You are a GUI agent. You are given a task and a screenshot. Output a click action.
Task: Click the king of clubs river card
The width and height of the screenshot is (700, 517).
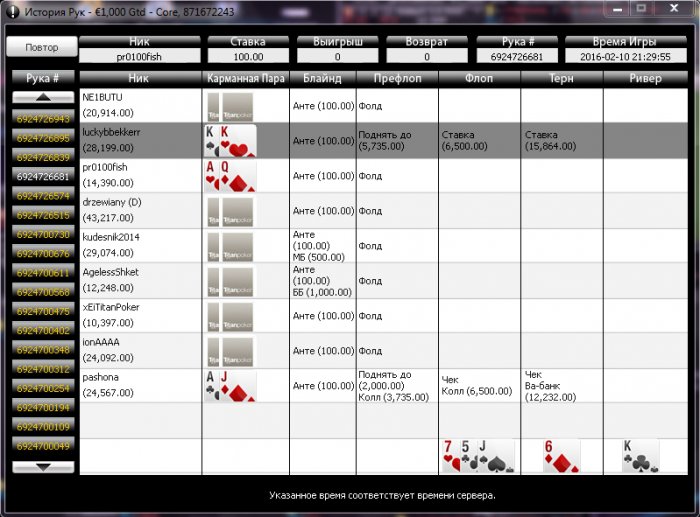(641, 456)
